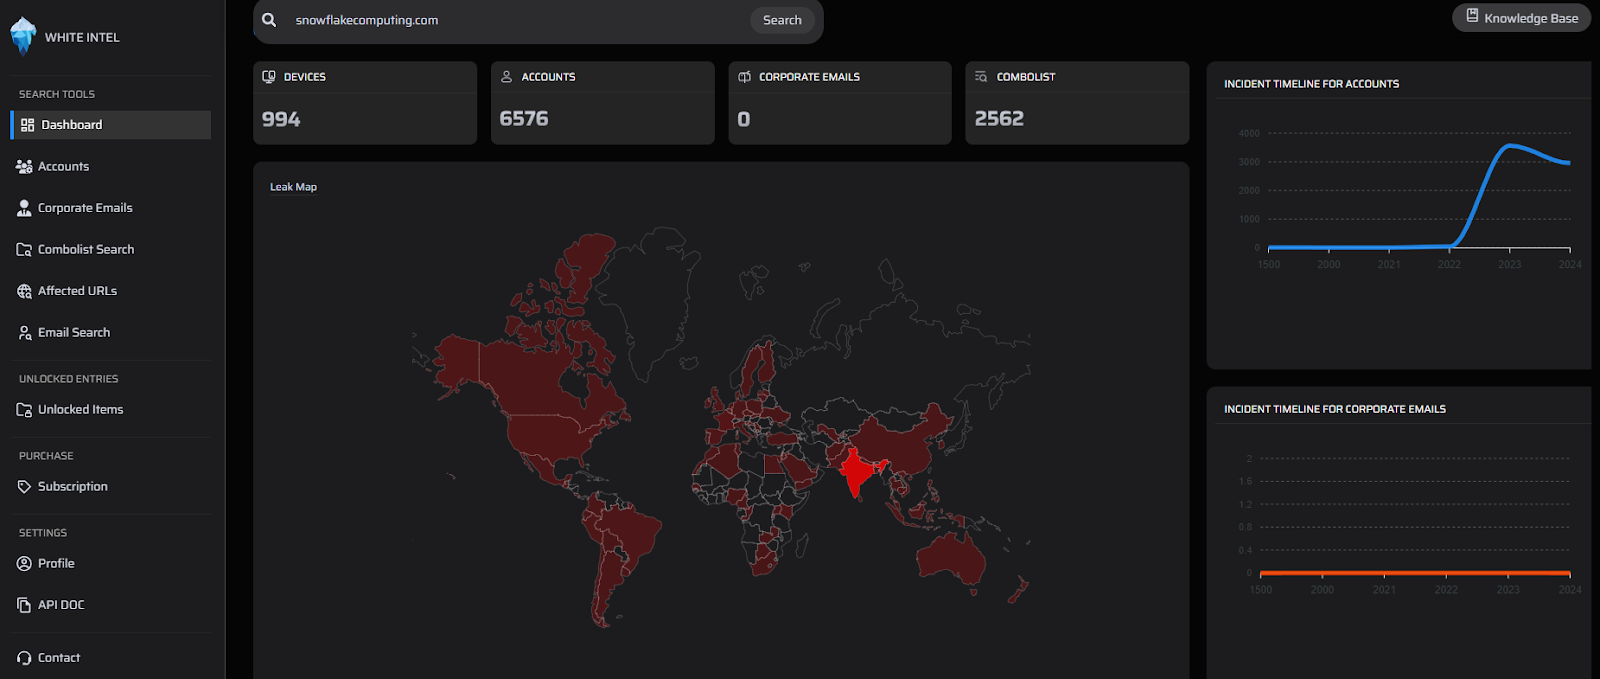1600x679 pixels.
Task: Click the Devices card monitor icon
Action: point(269,77)
